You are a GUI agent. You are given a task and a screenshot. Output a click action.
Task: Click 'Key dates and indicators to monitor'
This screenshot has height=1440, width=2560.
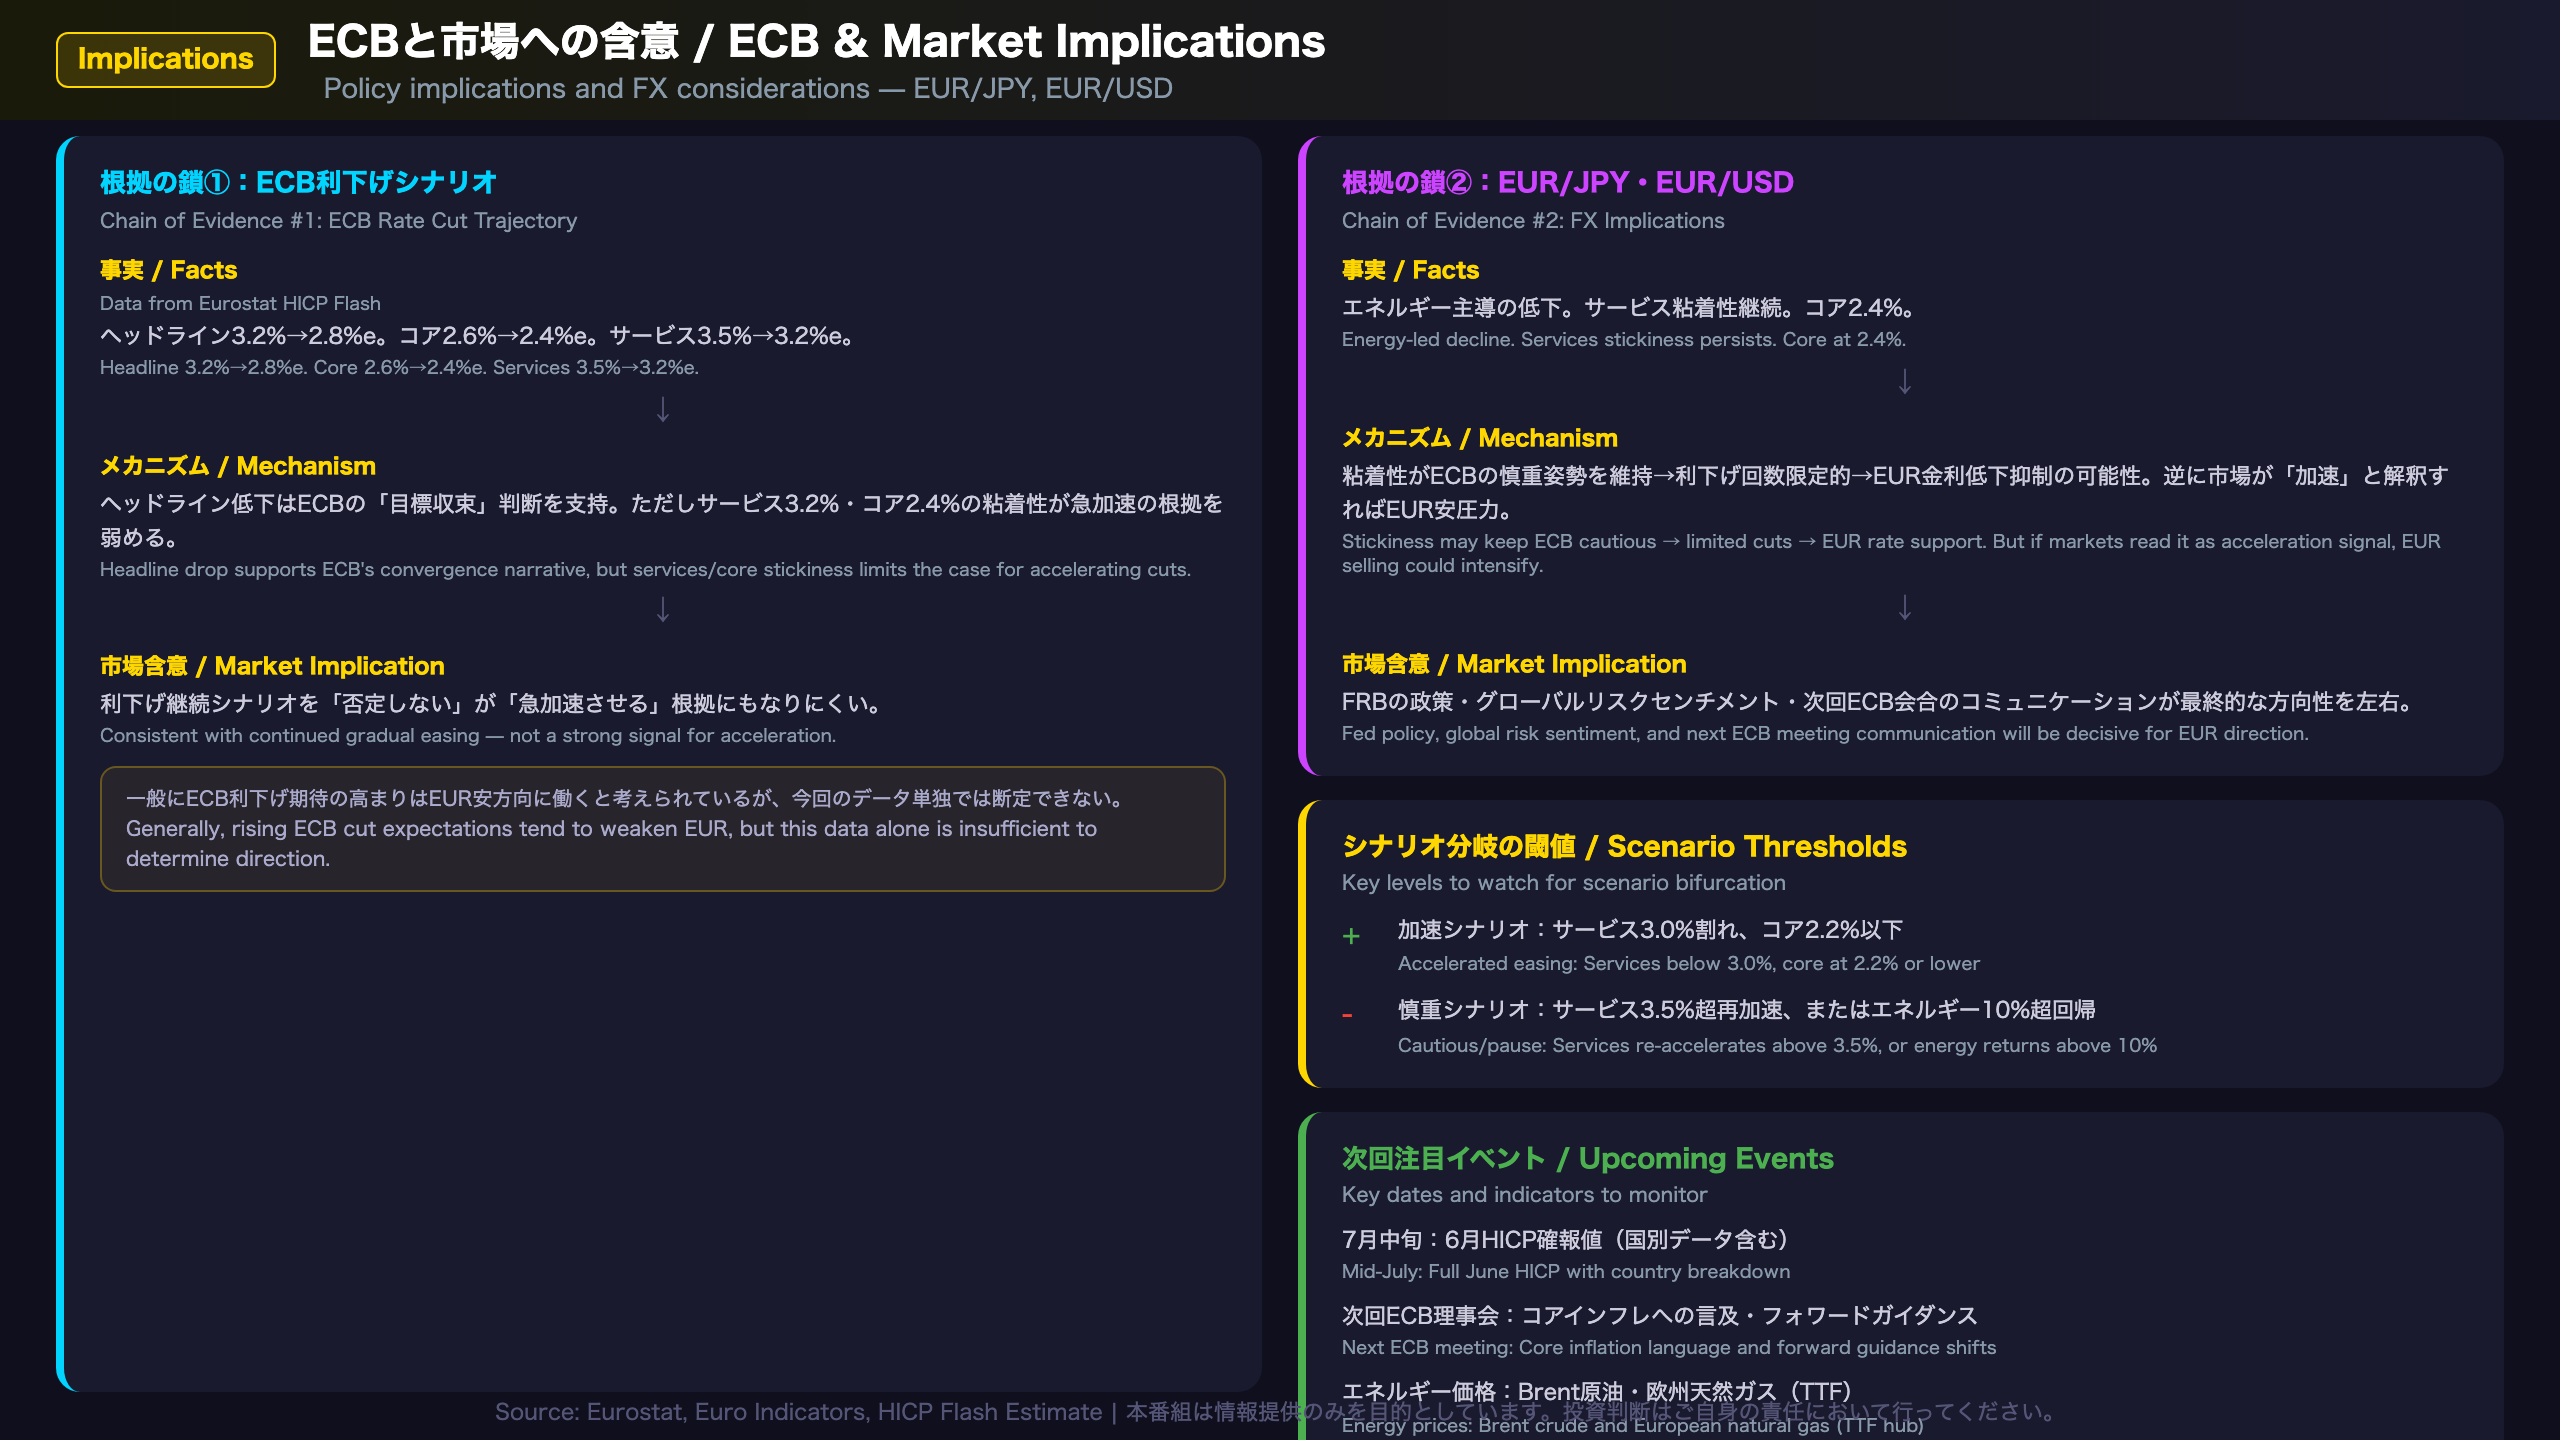coord(1524,1195)
